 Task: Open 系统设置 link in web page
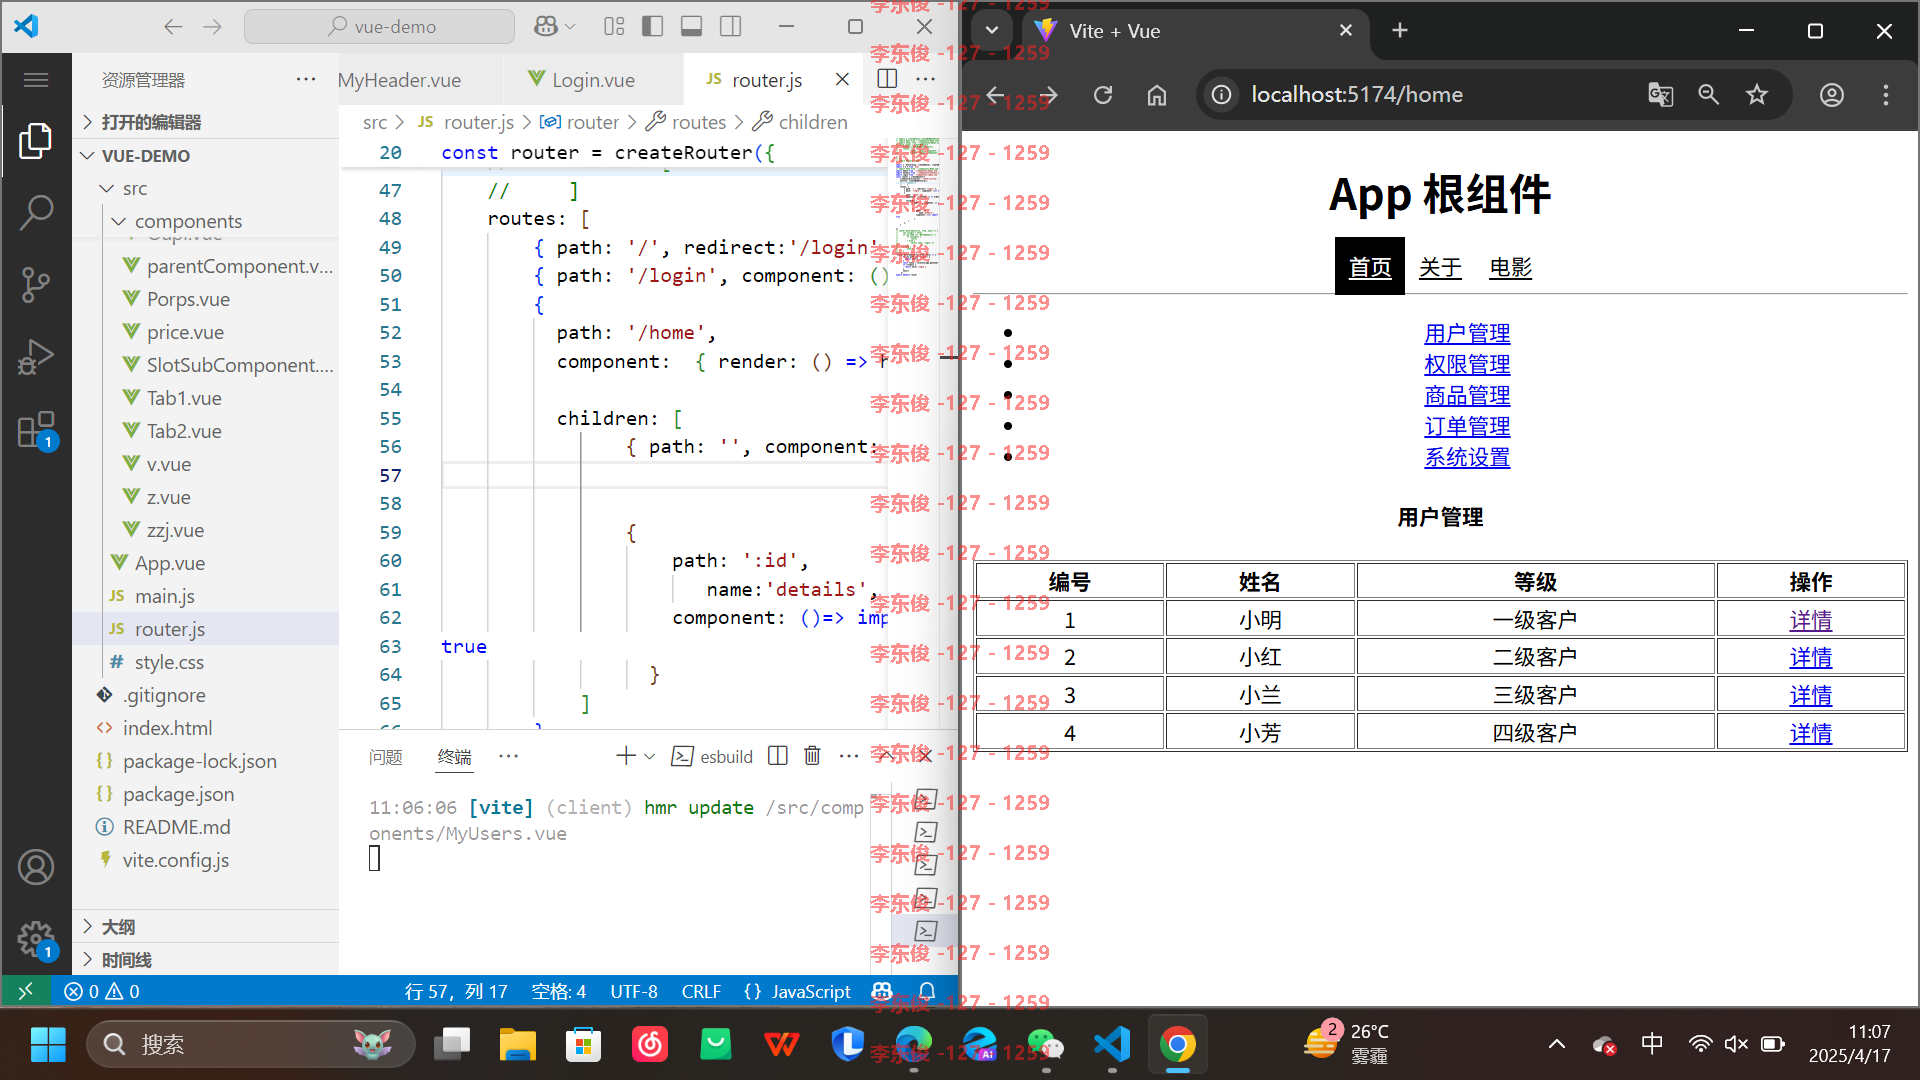pos(1467,458)
